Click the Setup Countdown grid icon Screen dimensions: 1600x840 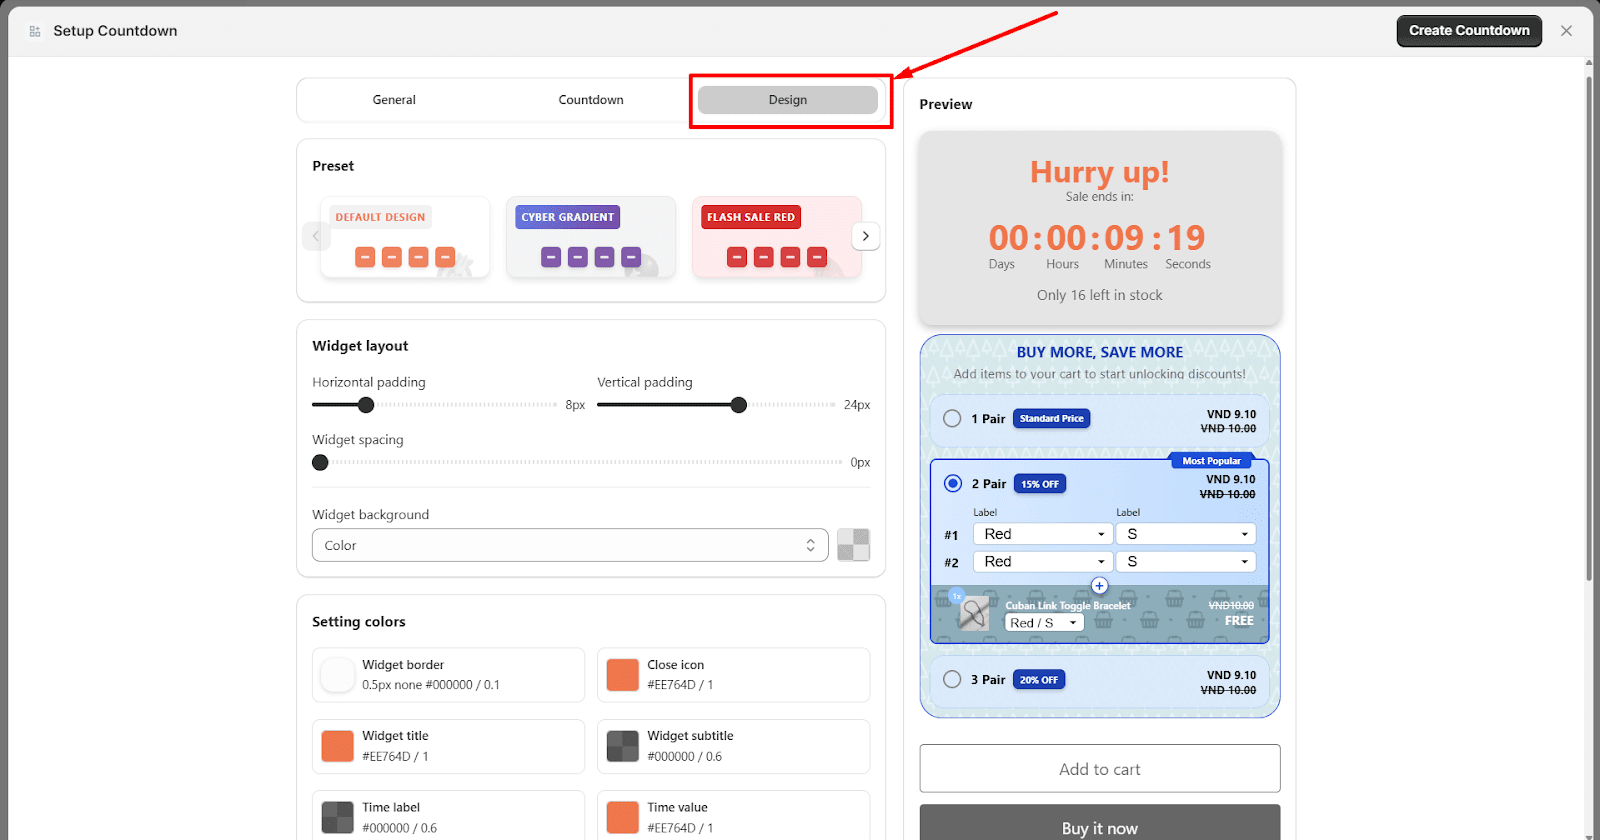35,31
